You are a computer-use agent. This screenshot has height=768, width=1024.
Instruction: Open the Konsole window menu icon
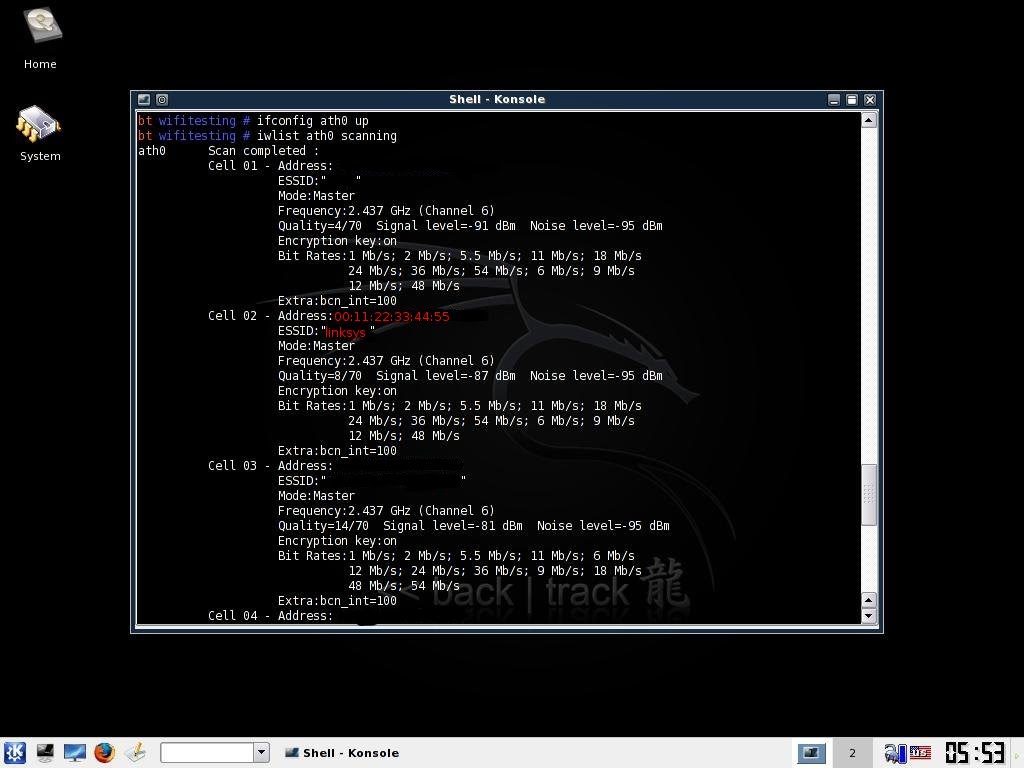tap(143, 99)
